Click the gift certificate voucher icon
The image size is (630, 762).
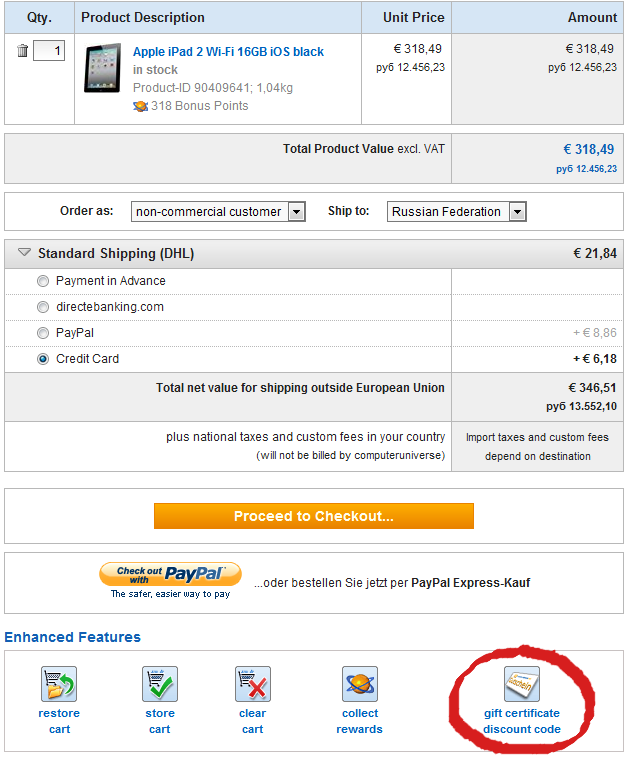click(522, 684)
